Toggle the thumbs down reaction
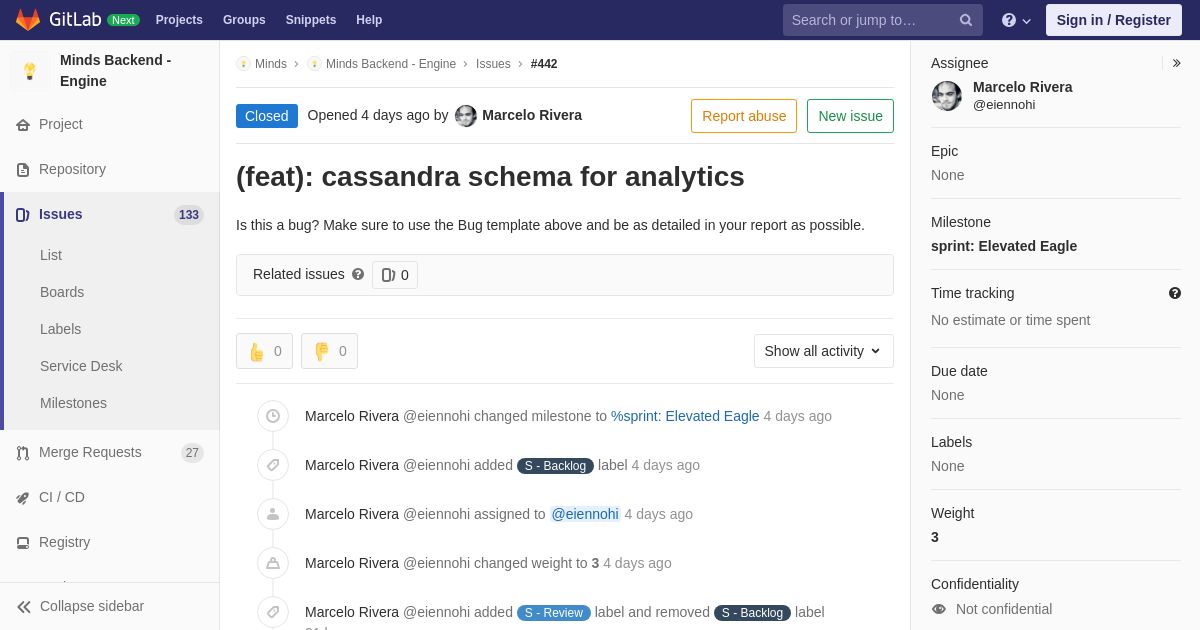This screenshot has height=630, width=1200. coord(329,351)
